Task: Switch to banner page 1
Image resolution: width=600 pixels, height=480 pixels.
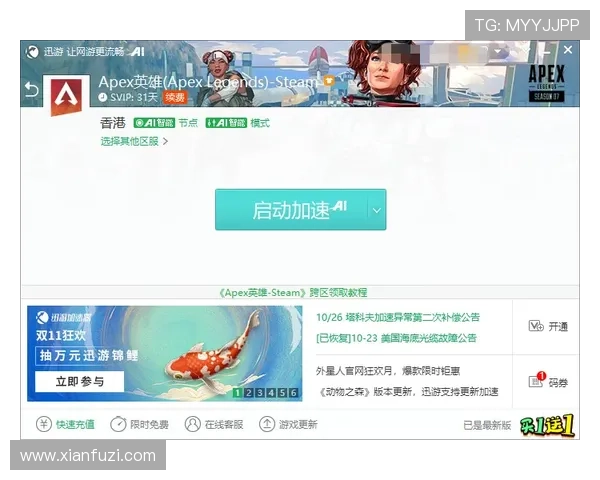Action: (238, 392)
